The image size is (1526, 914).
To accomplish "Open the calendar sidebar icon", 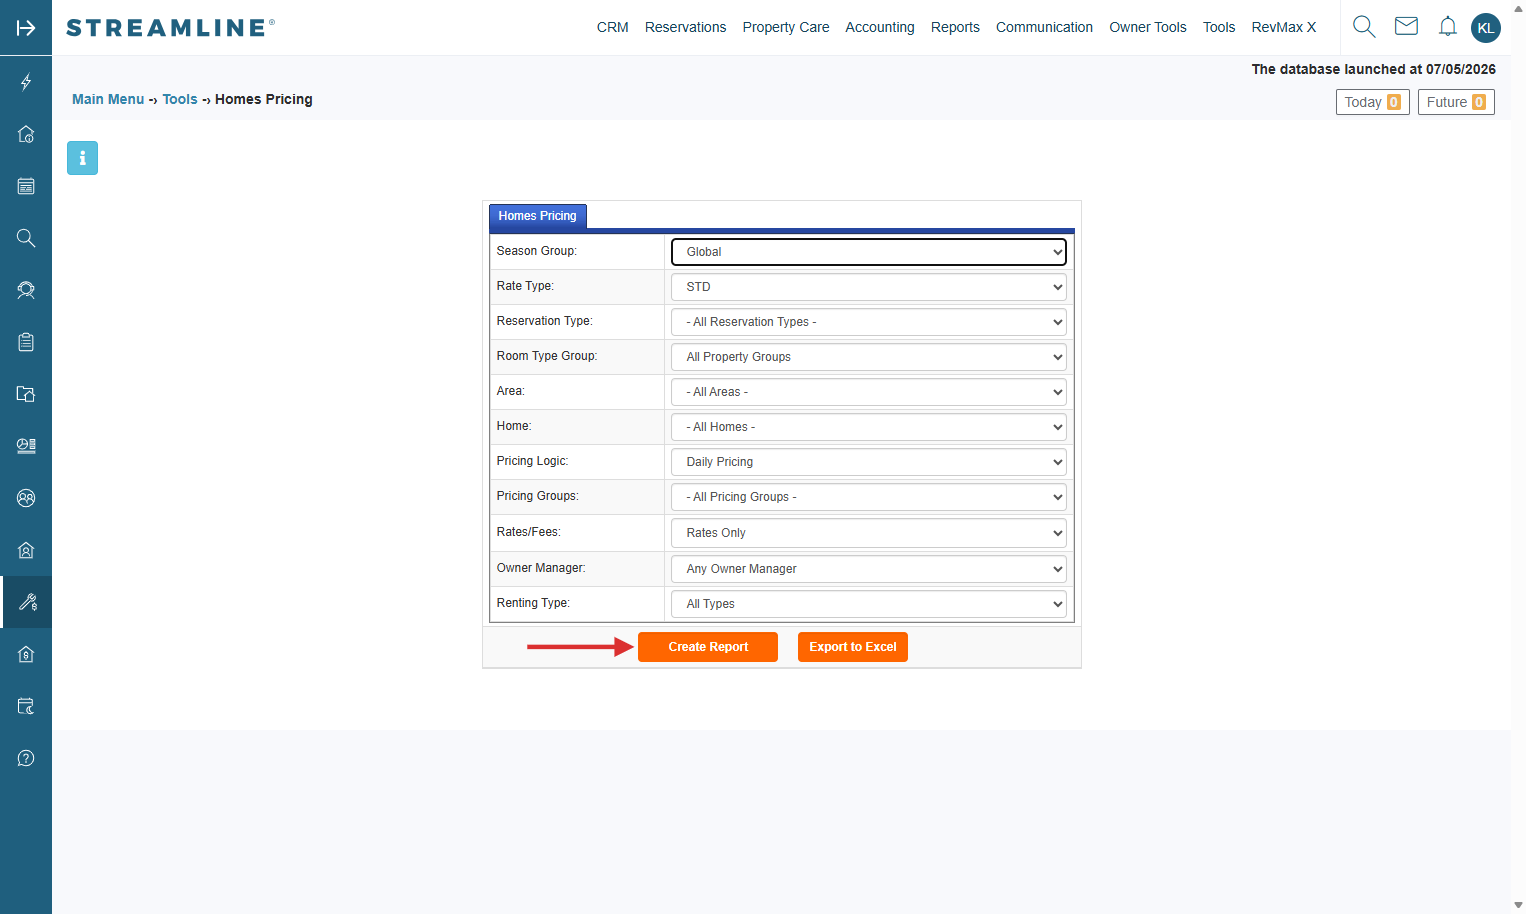I will [26, 186].
